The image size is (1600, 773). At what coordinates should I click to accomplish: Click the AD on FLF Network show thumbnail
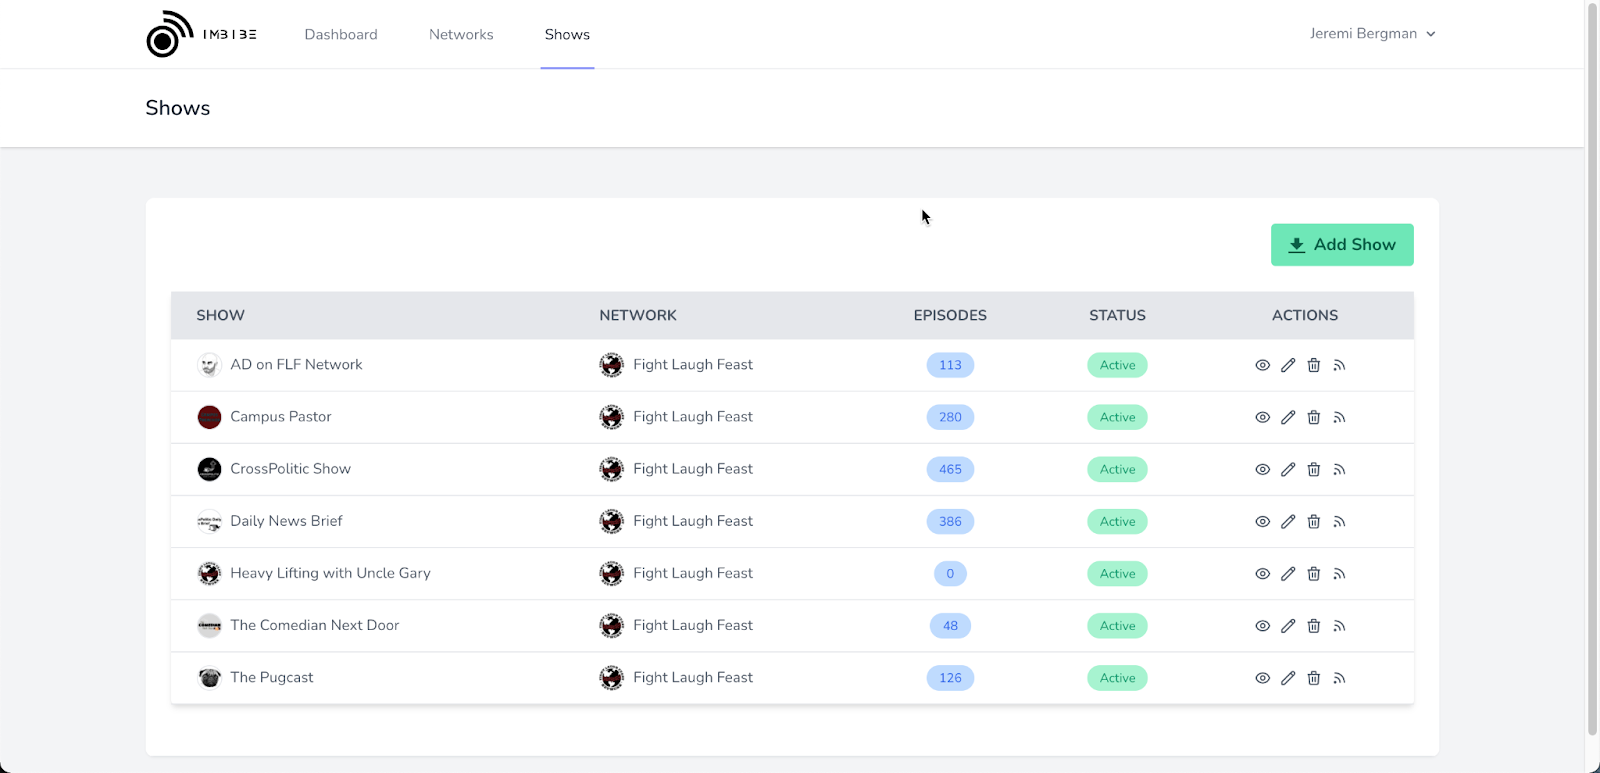point(209,365)
